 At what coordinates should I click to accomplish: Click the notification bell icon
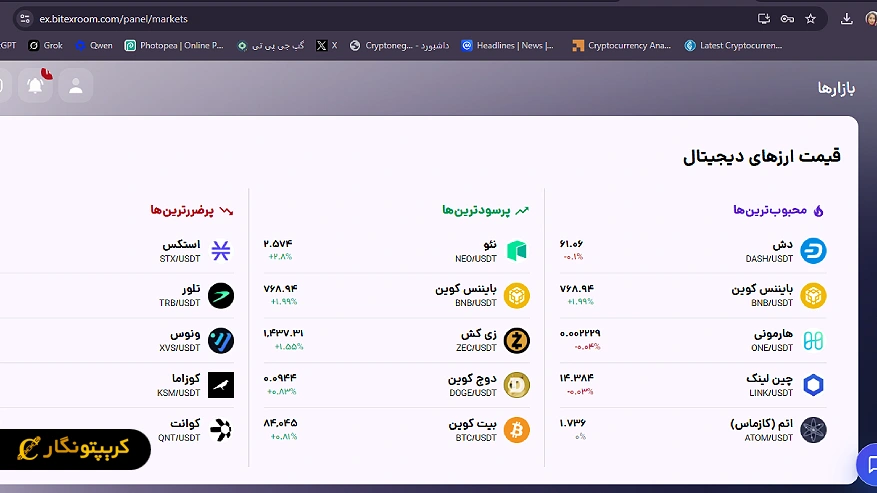[x=35, y=86]
